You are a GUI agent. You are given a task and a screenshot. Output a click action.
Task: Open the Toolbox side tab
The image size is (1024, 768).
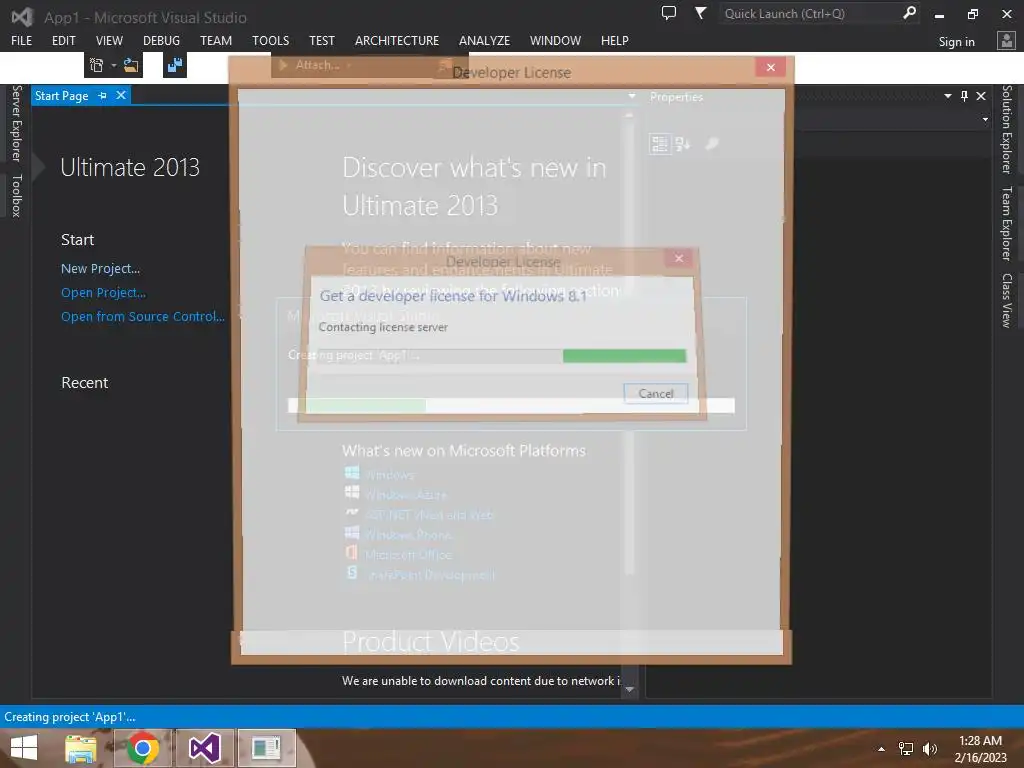pyautogui.click(x=17, y=195)
